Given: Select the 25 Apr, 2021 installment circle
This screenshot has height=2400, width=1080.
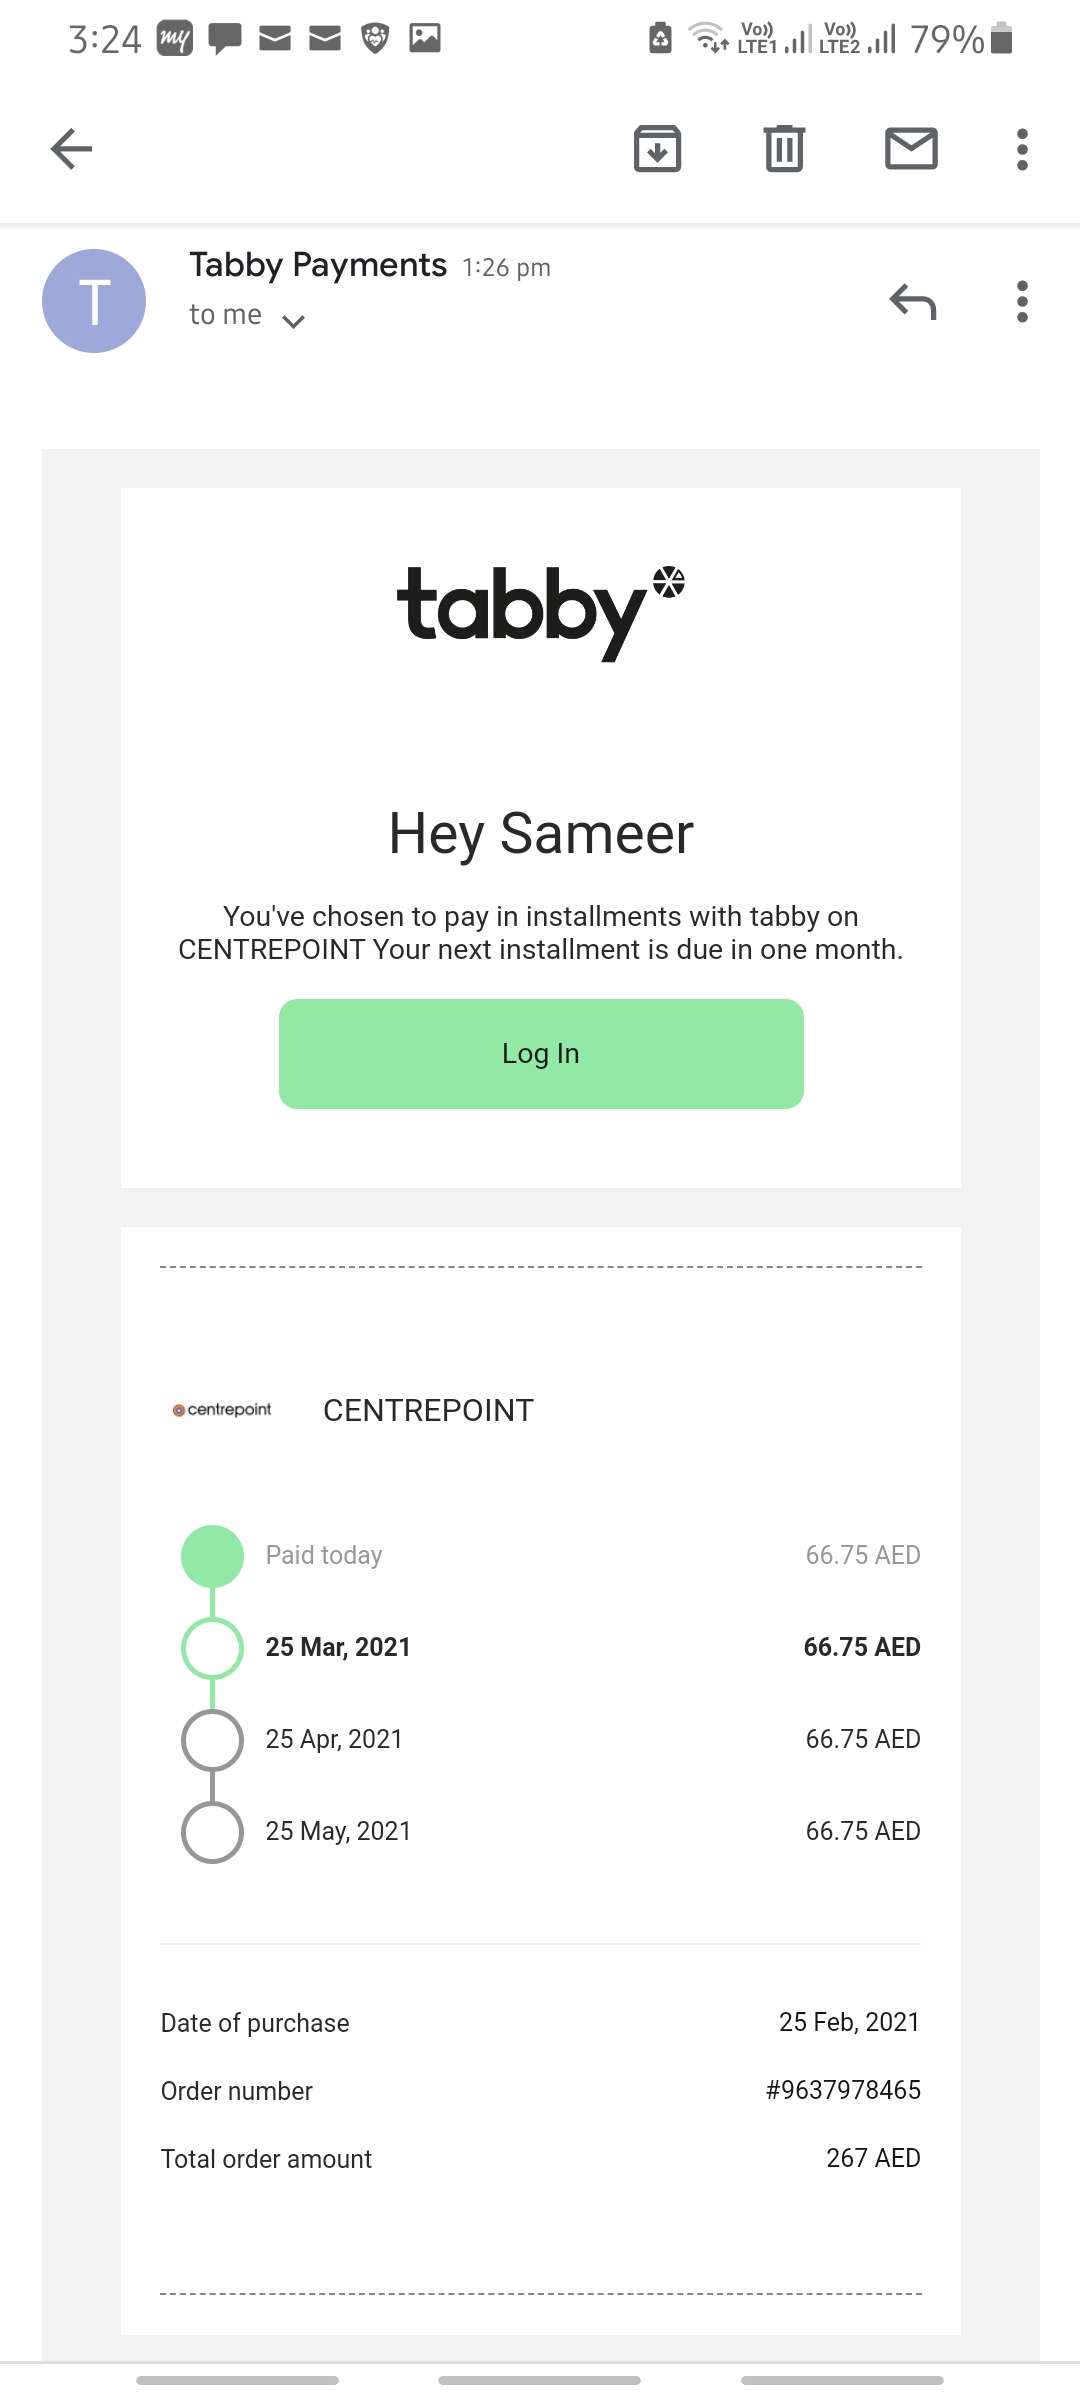Looking at the screenshot, I should [212, 1740].
